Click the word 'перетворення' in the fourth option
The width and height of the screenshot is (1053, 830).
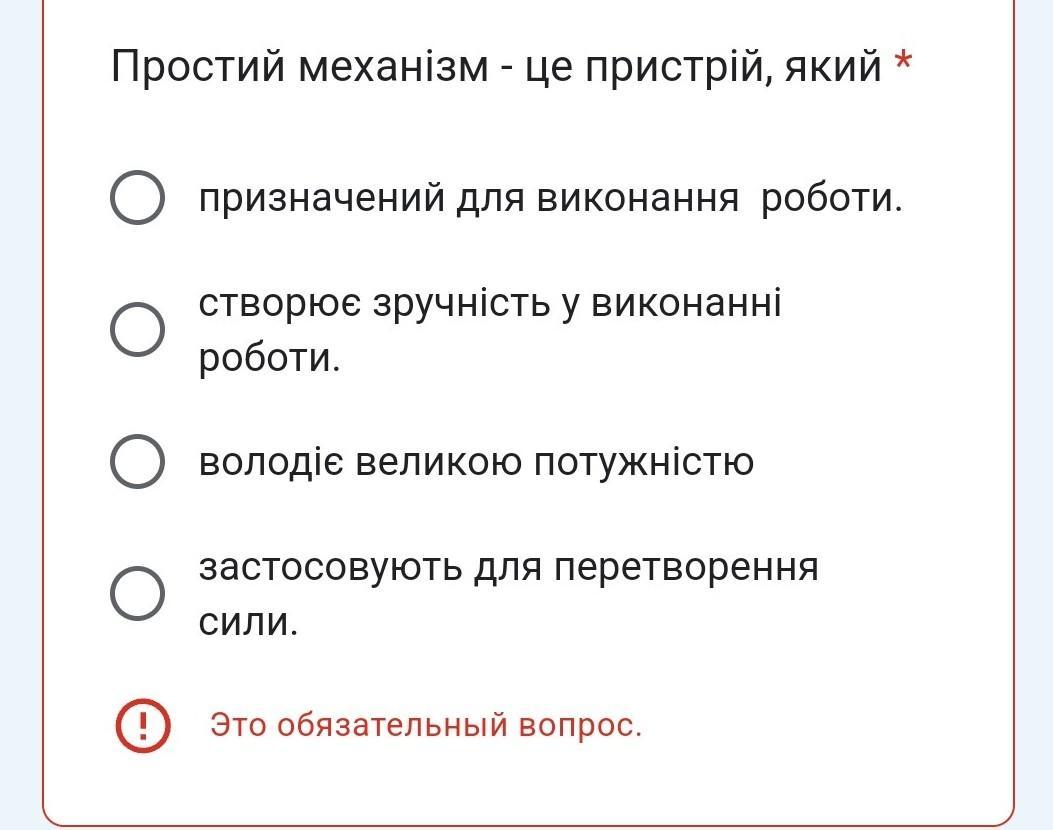tap(686, 569)
